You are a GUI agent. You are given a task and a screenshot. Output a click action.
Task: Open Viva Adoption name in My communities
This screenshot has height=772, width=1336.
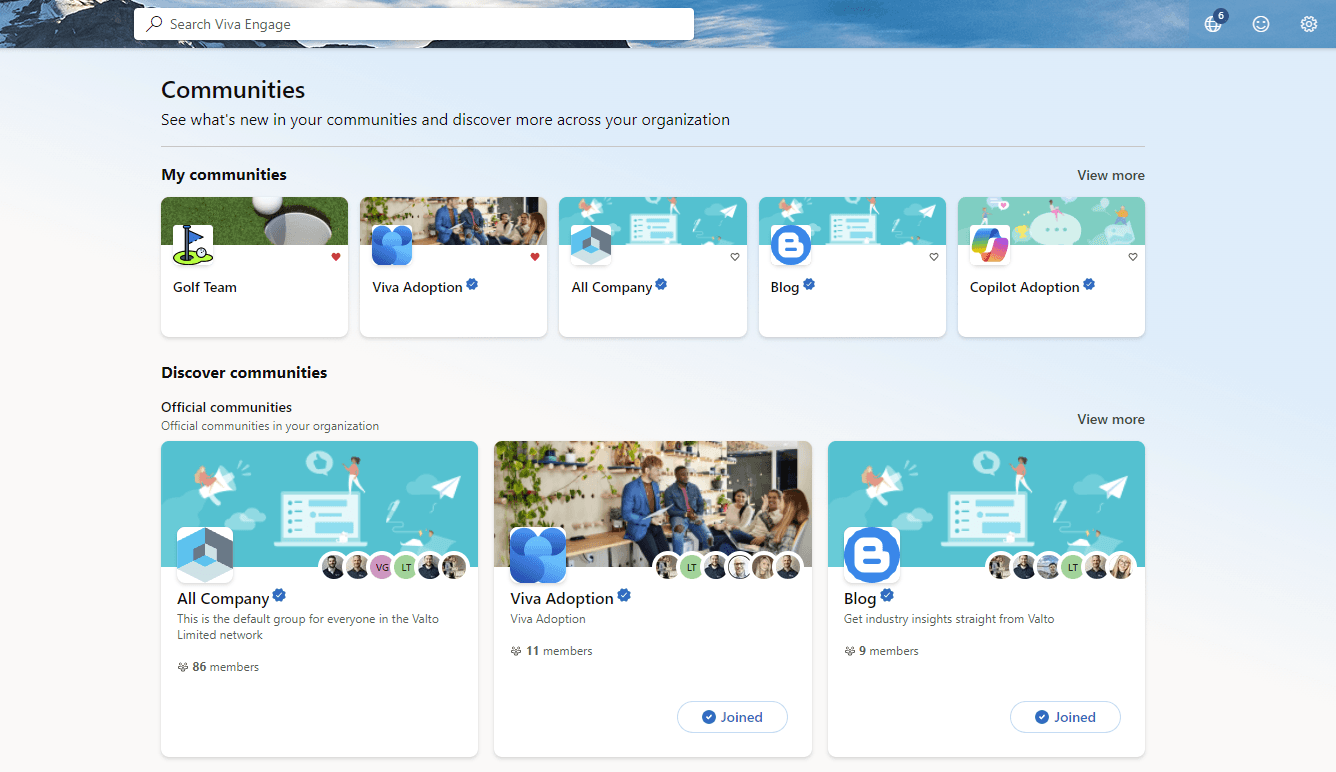(x=417, y=287)
